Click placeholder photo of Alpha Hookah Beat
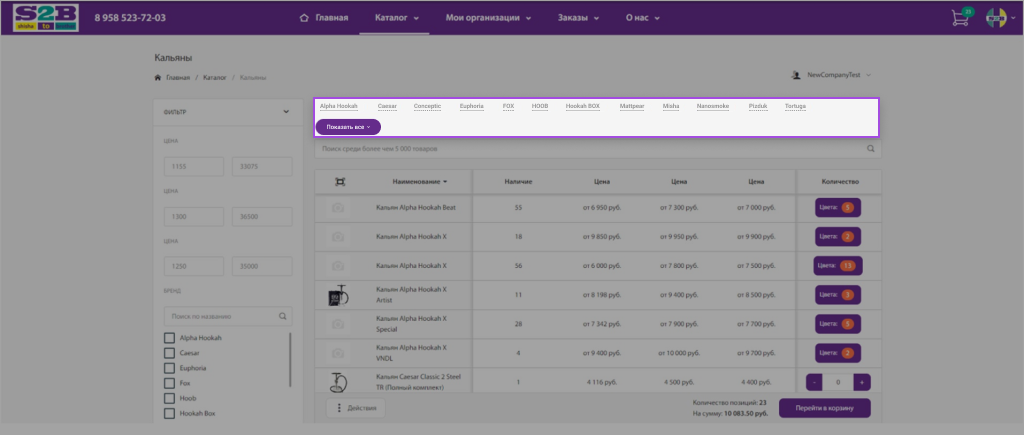Viewport: 1024px width, 435px height. (338, 208)
